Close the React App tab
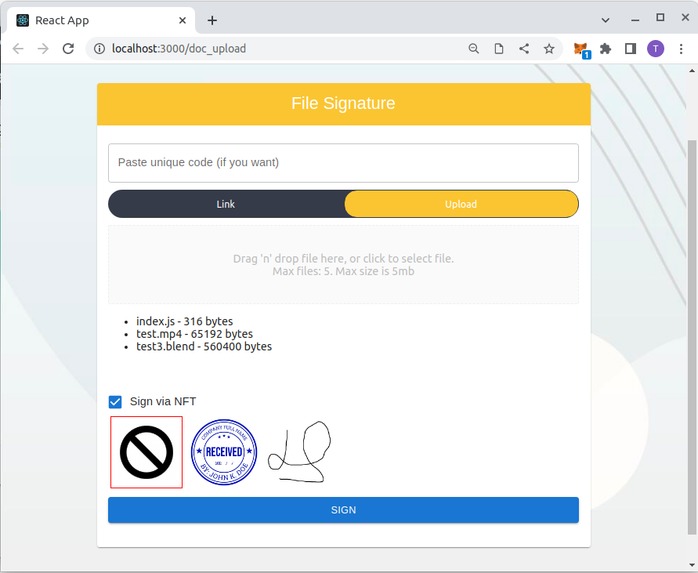This screenshot has height=573, width=698. tap(183, 20)
